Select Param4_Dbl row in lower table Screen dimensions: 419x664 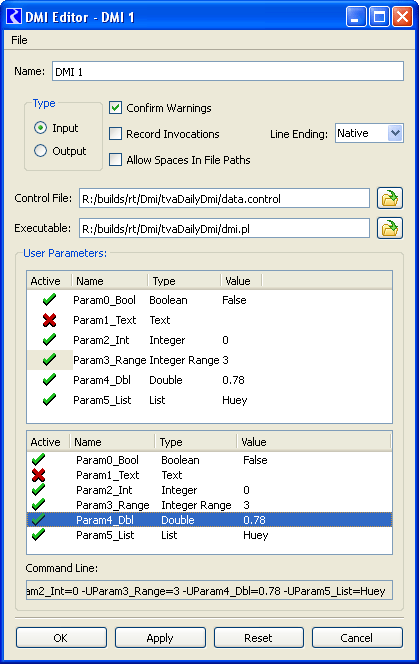click(x=209, y=520)
